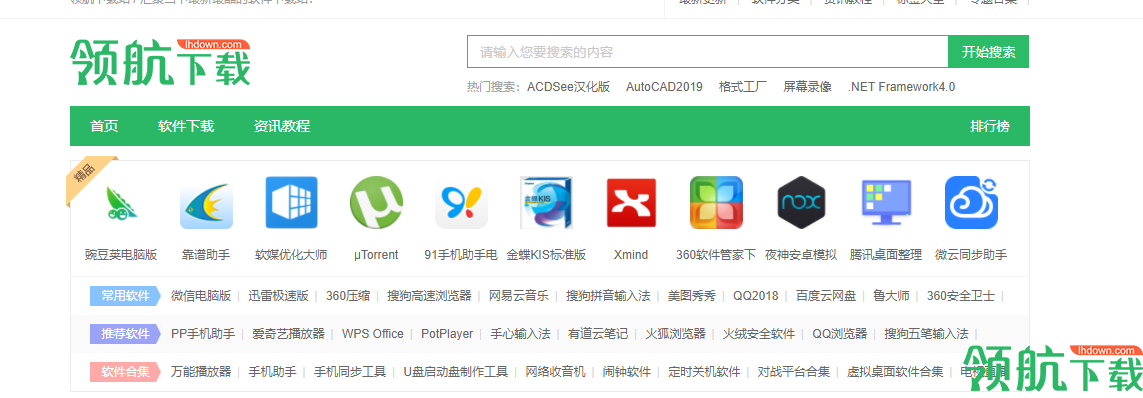Open the 360软件管家 app icon
This screenshot has height=398, width=1143.
click(716, 203)
